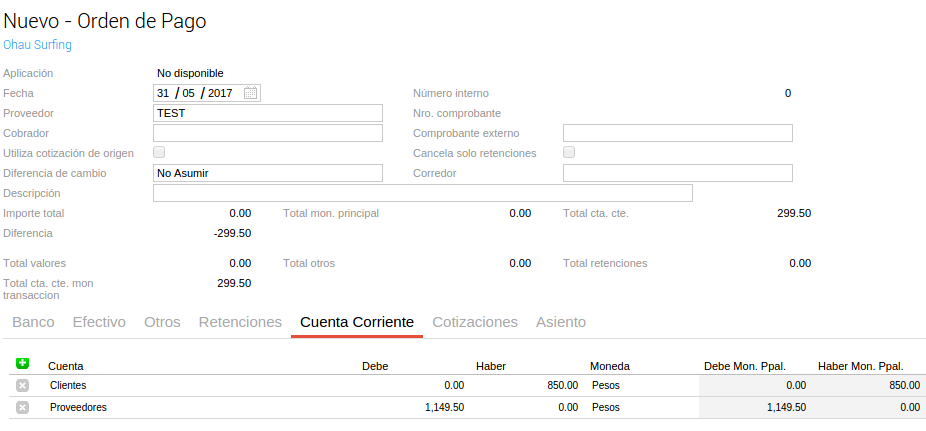Focus the Cobrador input field
The width and height of the screenshot is (926, 431).
click(268, 133)
